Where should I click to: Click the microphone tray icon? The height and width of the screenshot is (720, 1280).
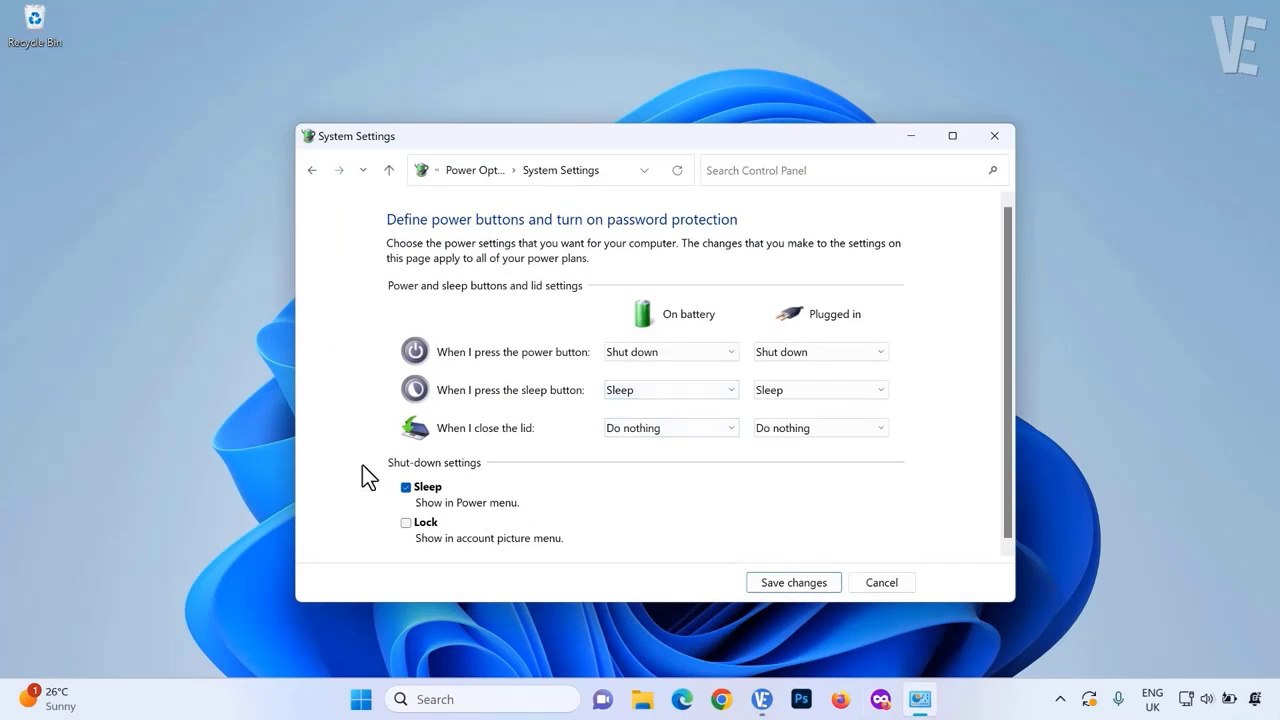tap(1119, 699)
